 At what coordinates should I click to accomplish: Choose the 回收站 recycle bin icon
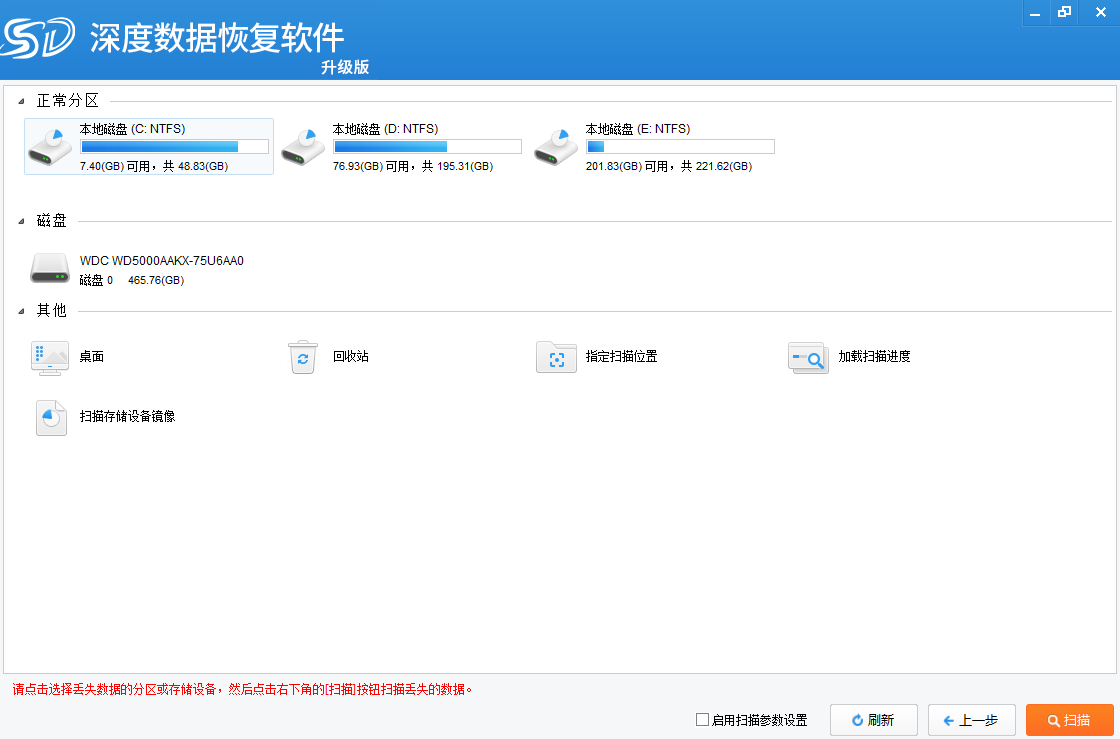303,357
